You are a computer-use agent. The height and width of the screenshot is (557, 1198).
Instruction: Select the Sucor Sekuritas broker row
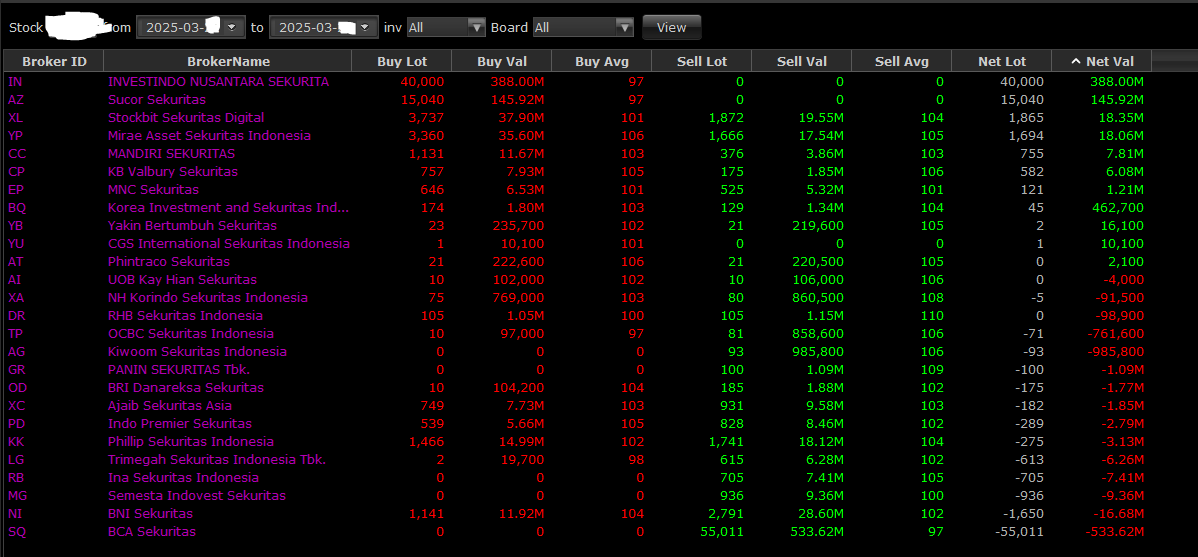click(578, 99)
